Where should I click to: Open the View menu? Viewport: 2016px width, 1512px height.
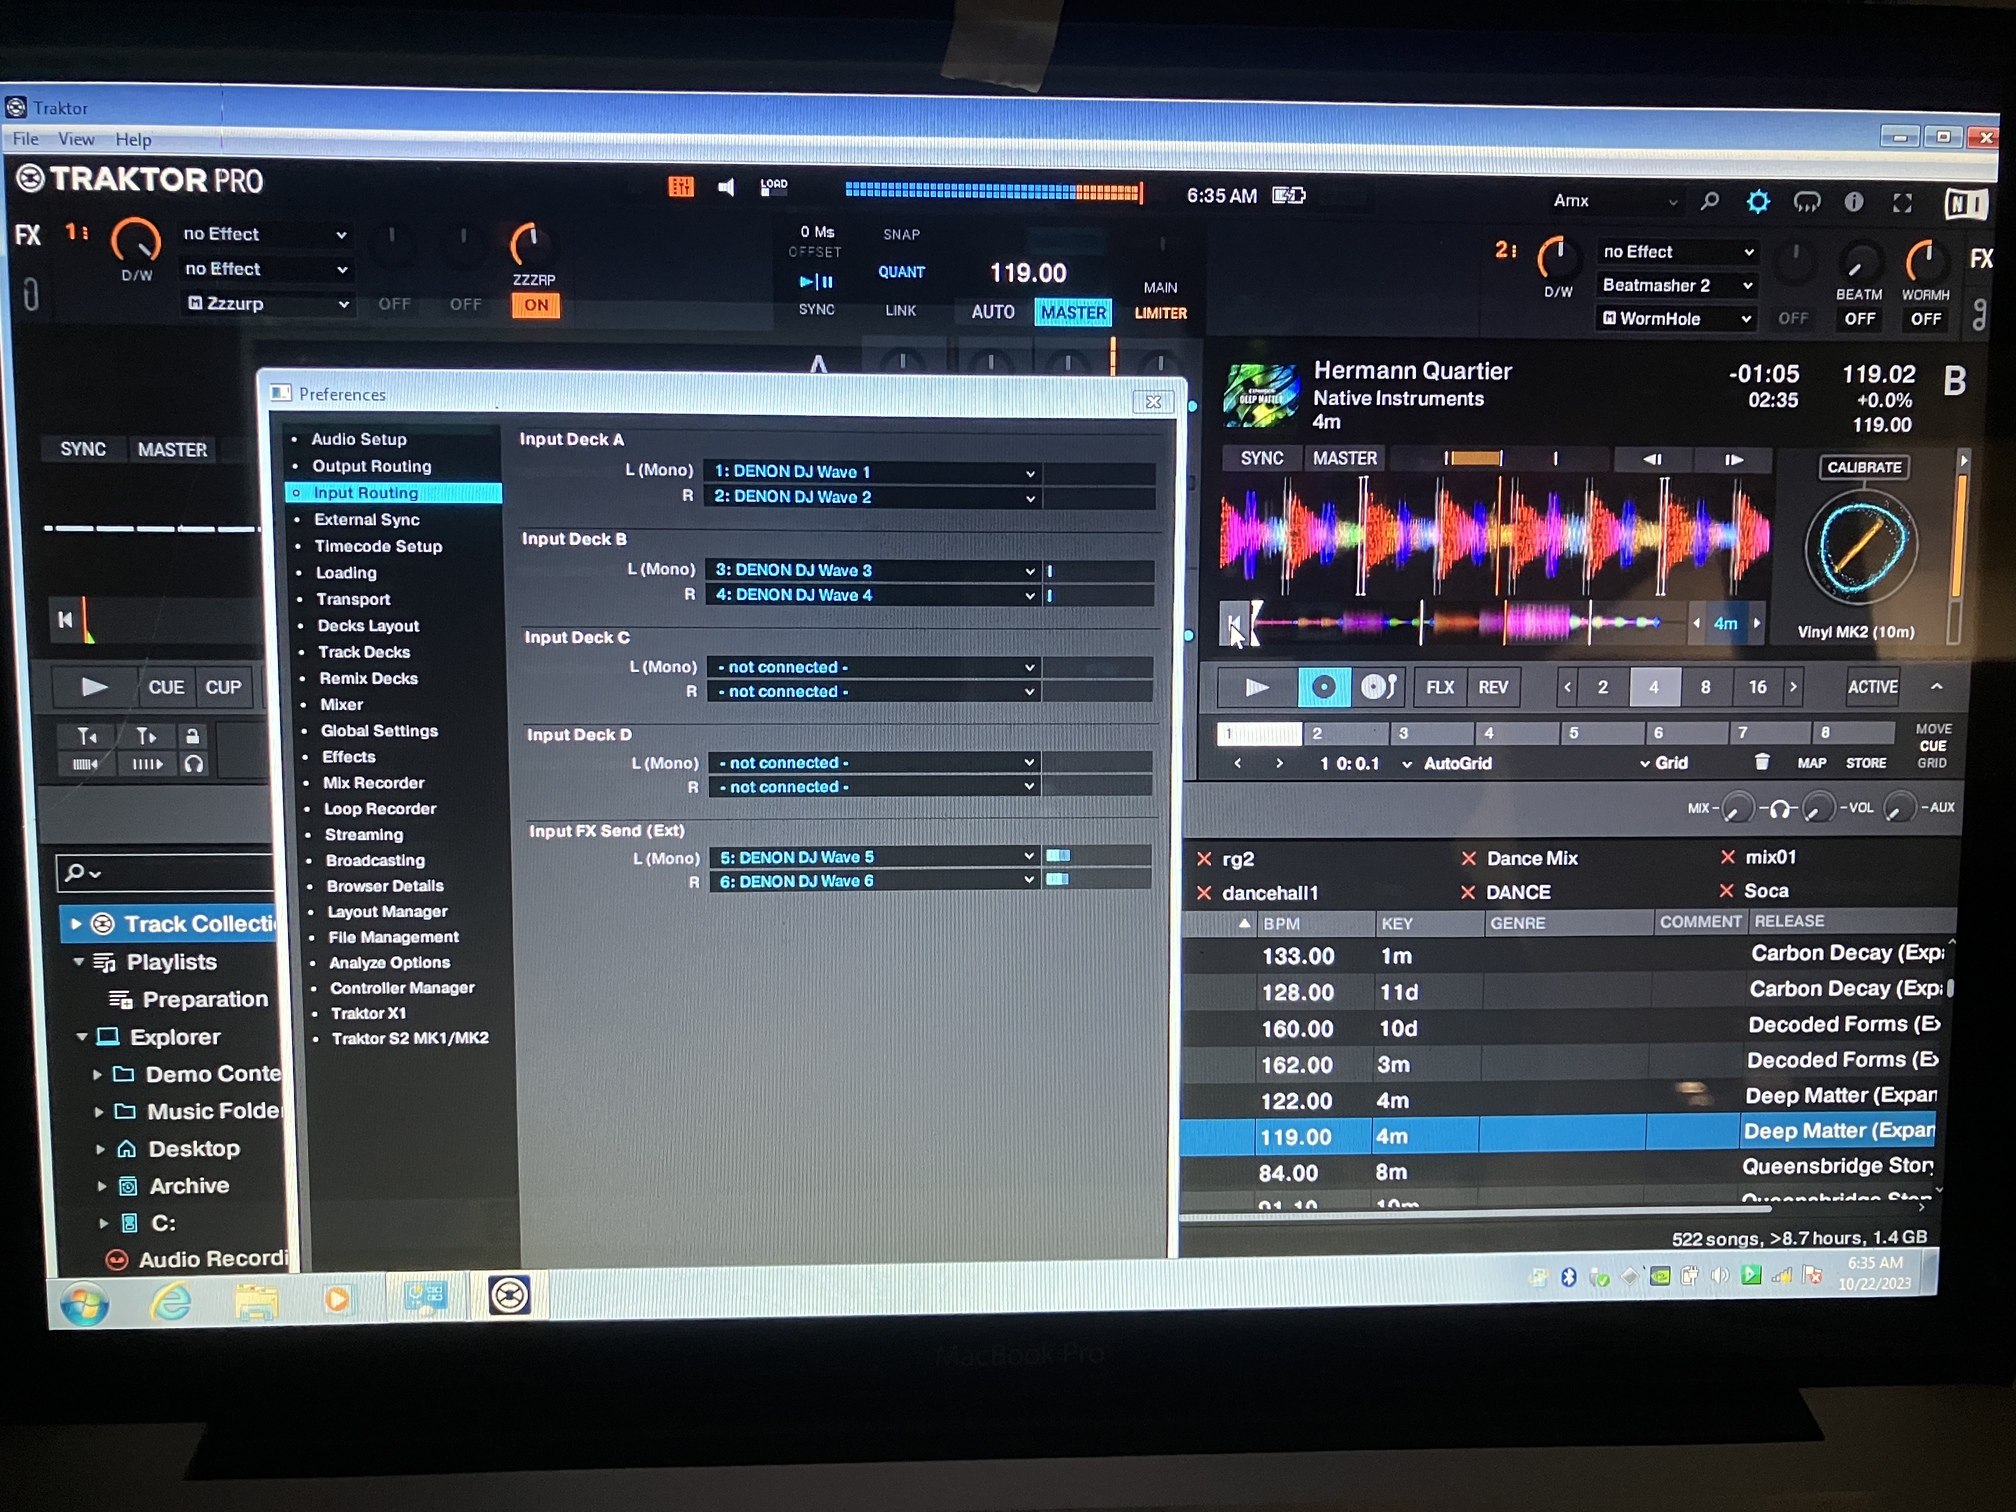[x=76, y=139]
